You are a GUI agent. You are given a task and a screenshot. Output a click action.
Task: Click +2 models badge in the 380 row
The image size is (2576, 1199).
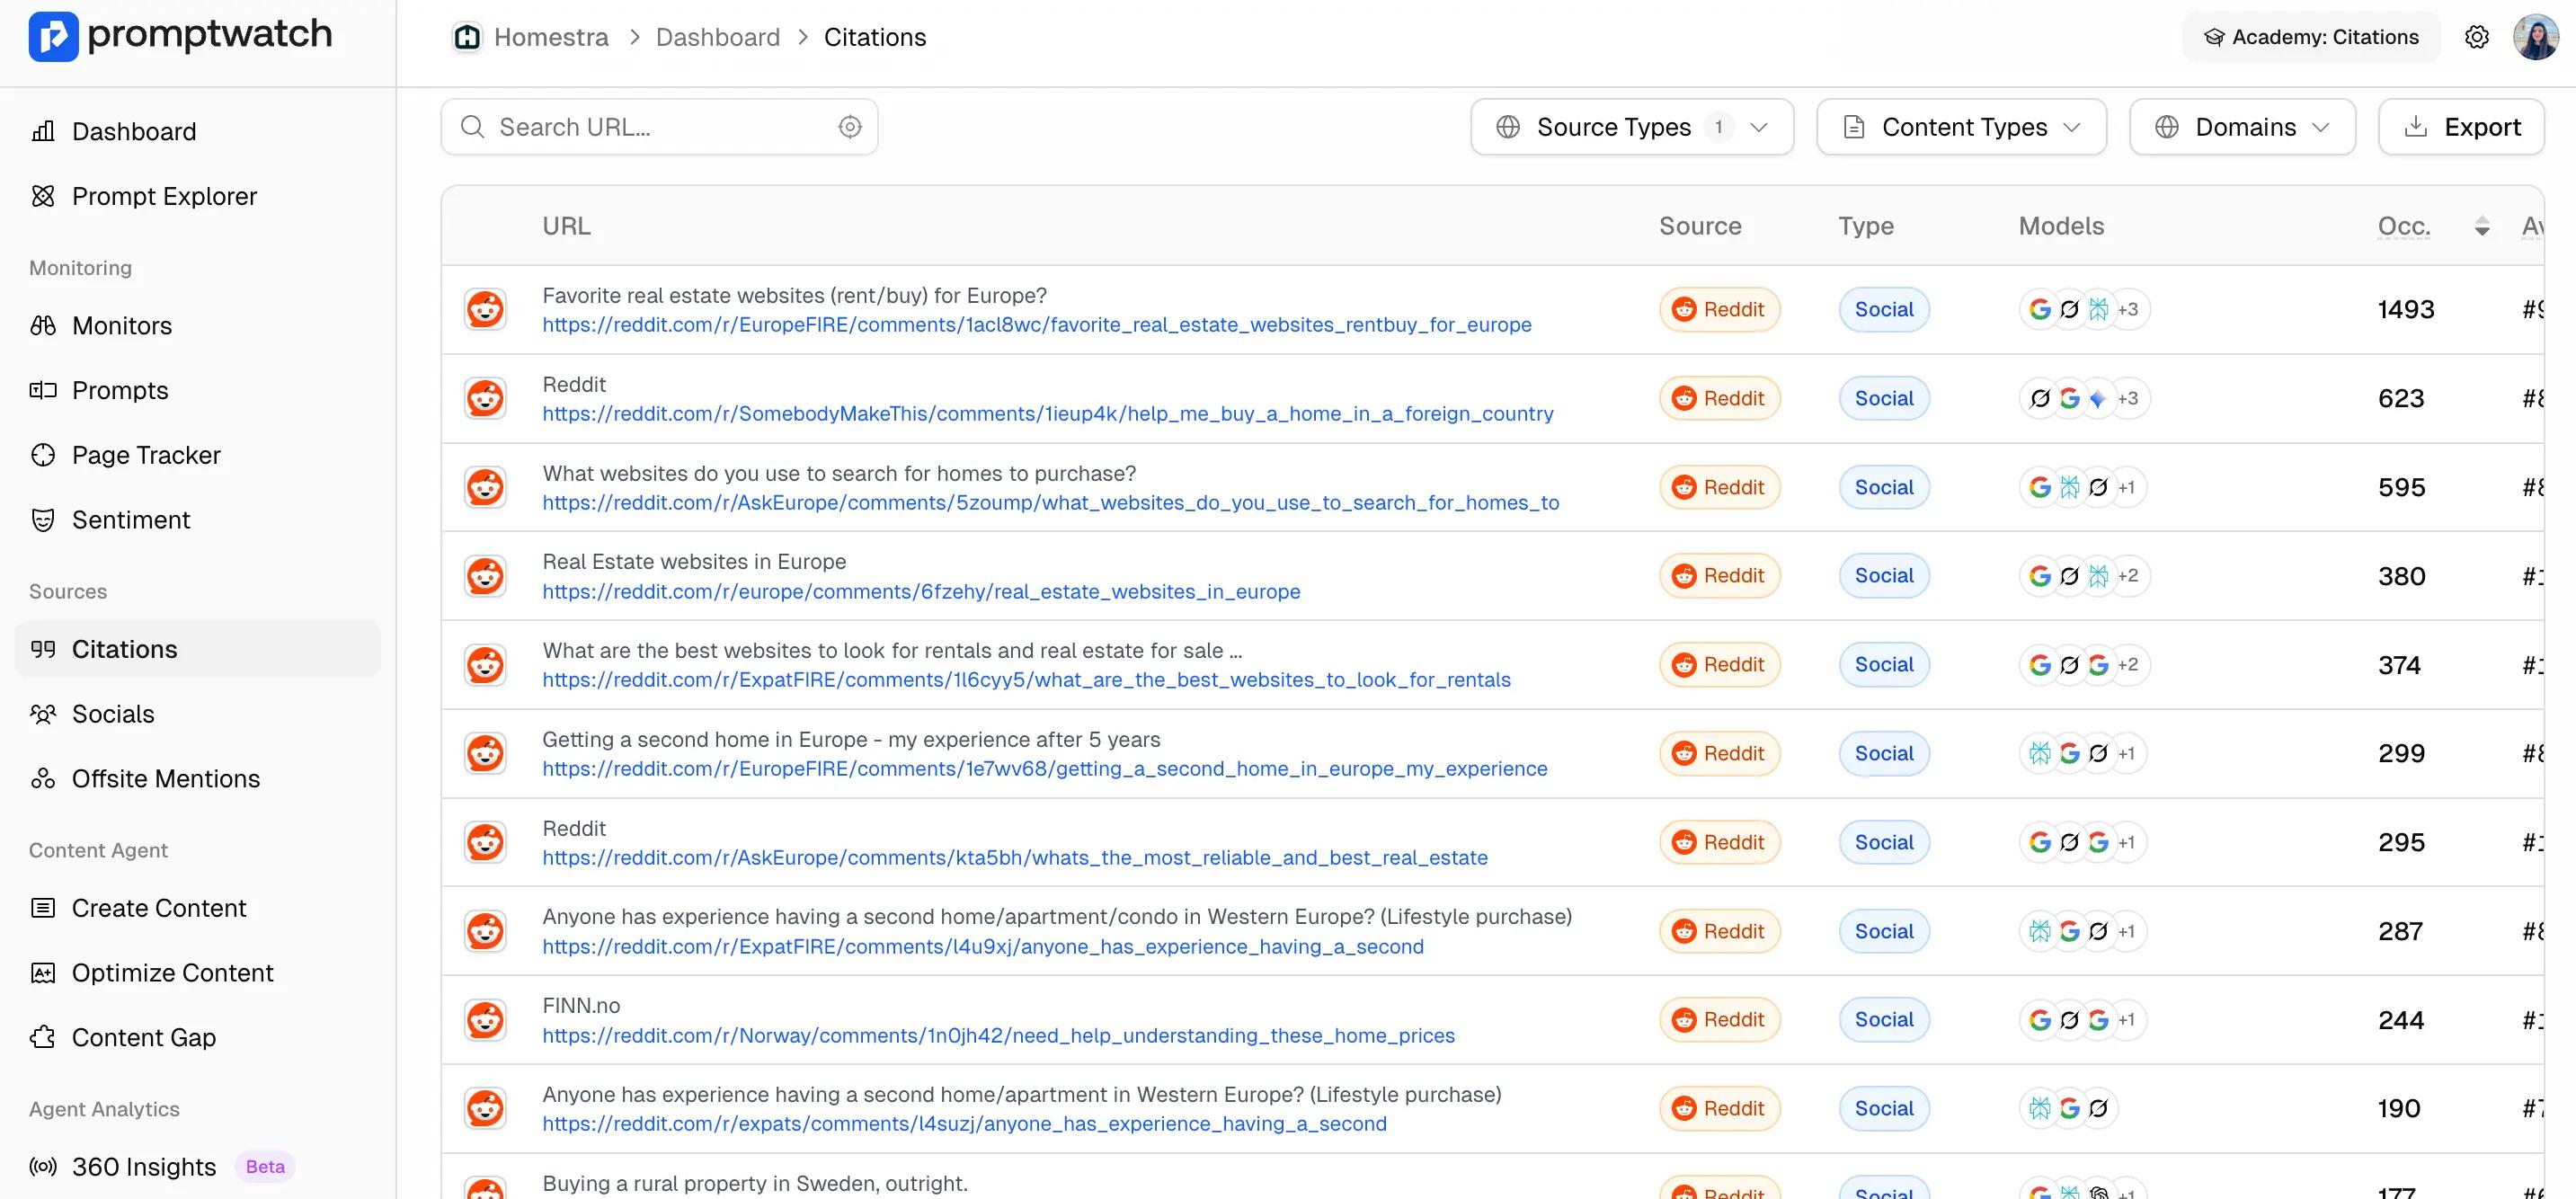(x=2128, y=576)
